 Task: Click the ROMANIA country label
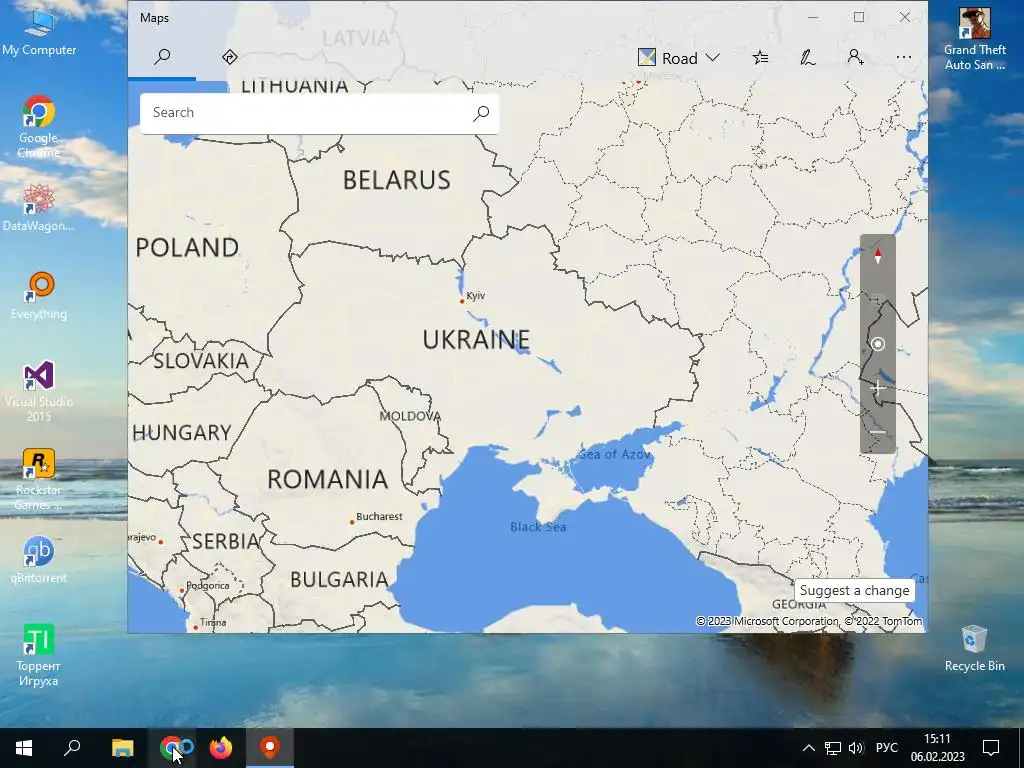point(328,479)
